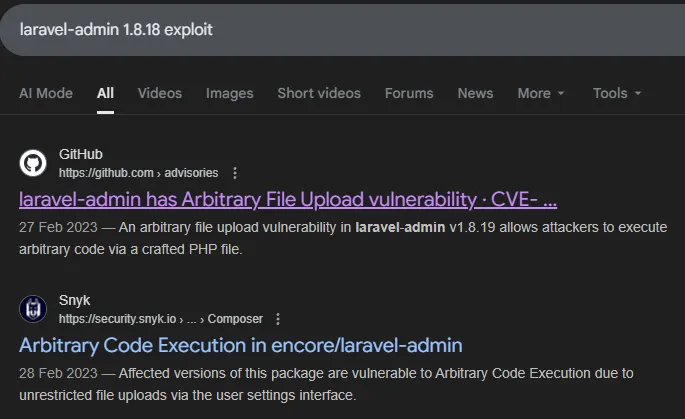
Task: Expand the More search filters dropdown
Action: coord(541,93)
